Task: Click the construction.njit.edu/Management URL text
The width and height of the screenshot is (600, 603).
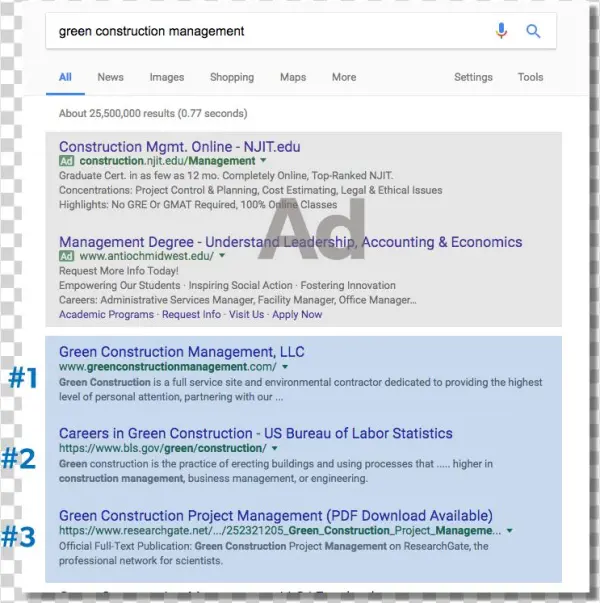Action: tap(167, 161)
